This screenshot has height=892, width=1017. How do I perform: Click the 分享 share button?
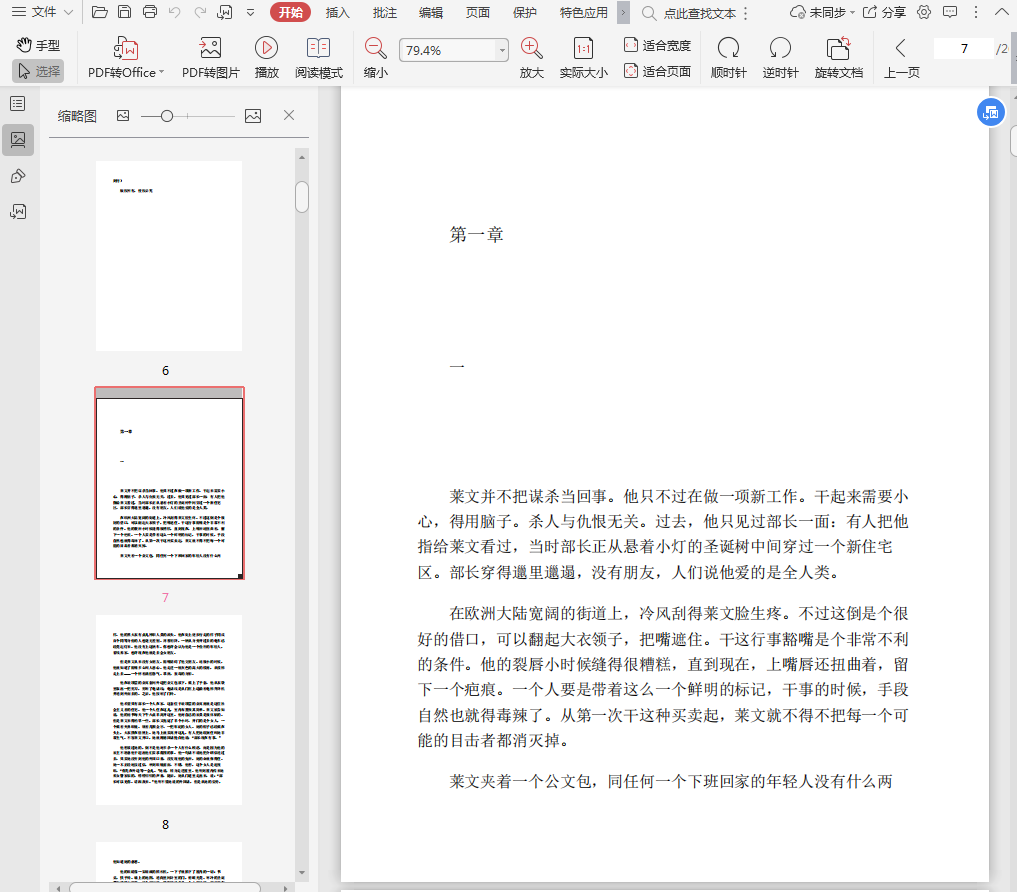point(884,12)
